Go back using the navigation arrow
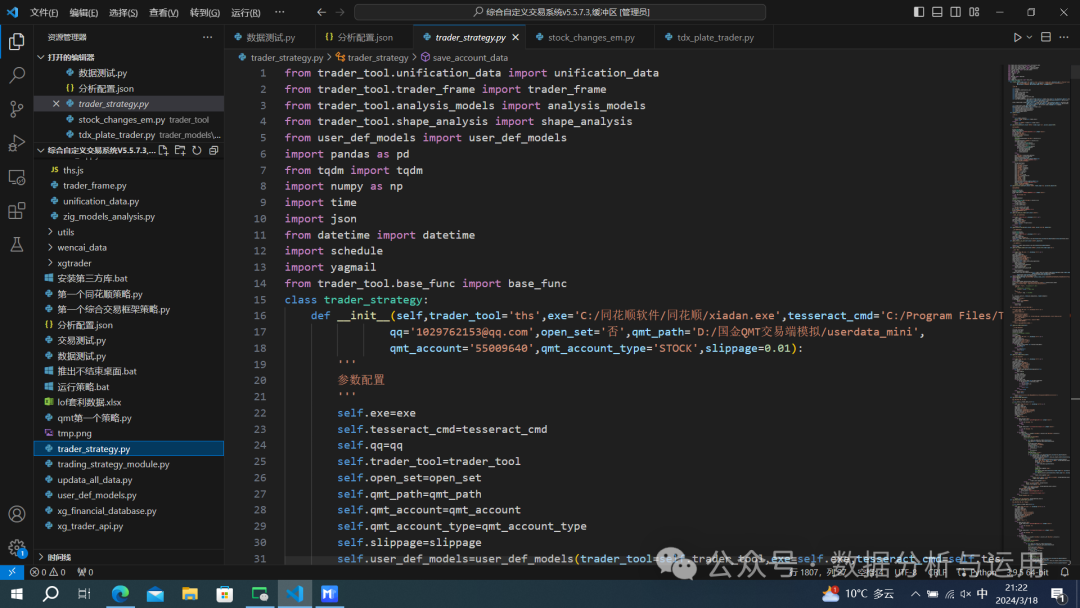This screenshot has height=608, width=1080. click(x=322, y=12)
